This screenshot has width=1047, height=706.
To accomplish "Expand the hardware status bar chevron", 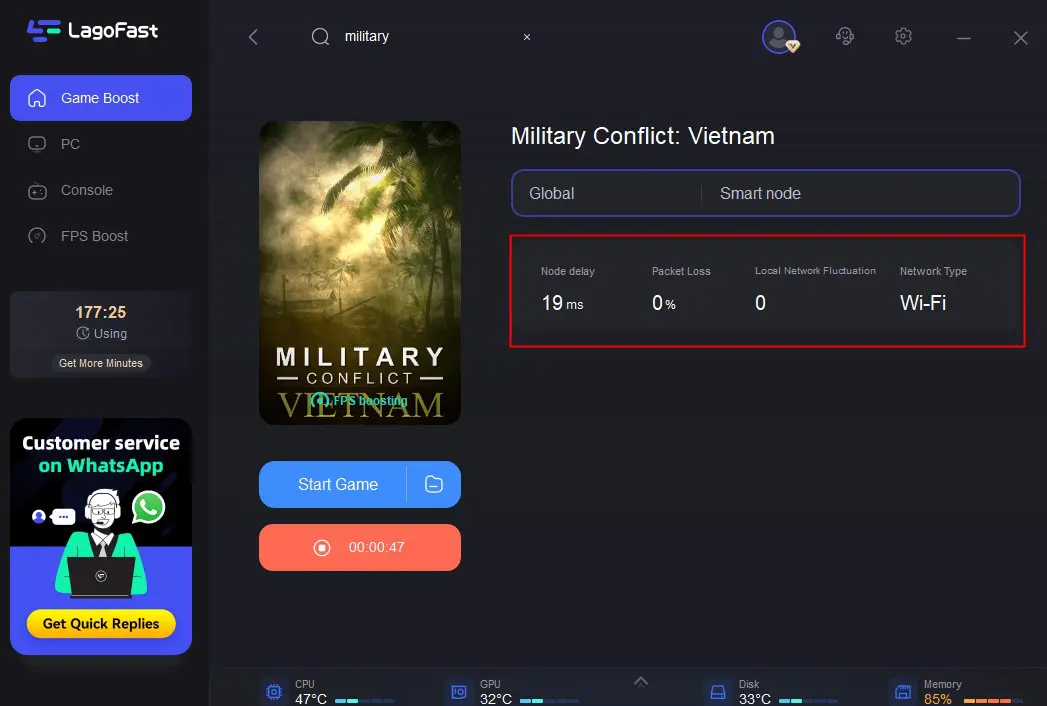I will 640,681.
